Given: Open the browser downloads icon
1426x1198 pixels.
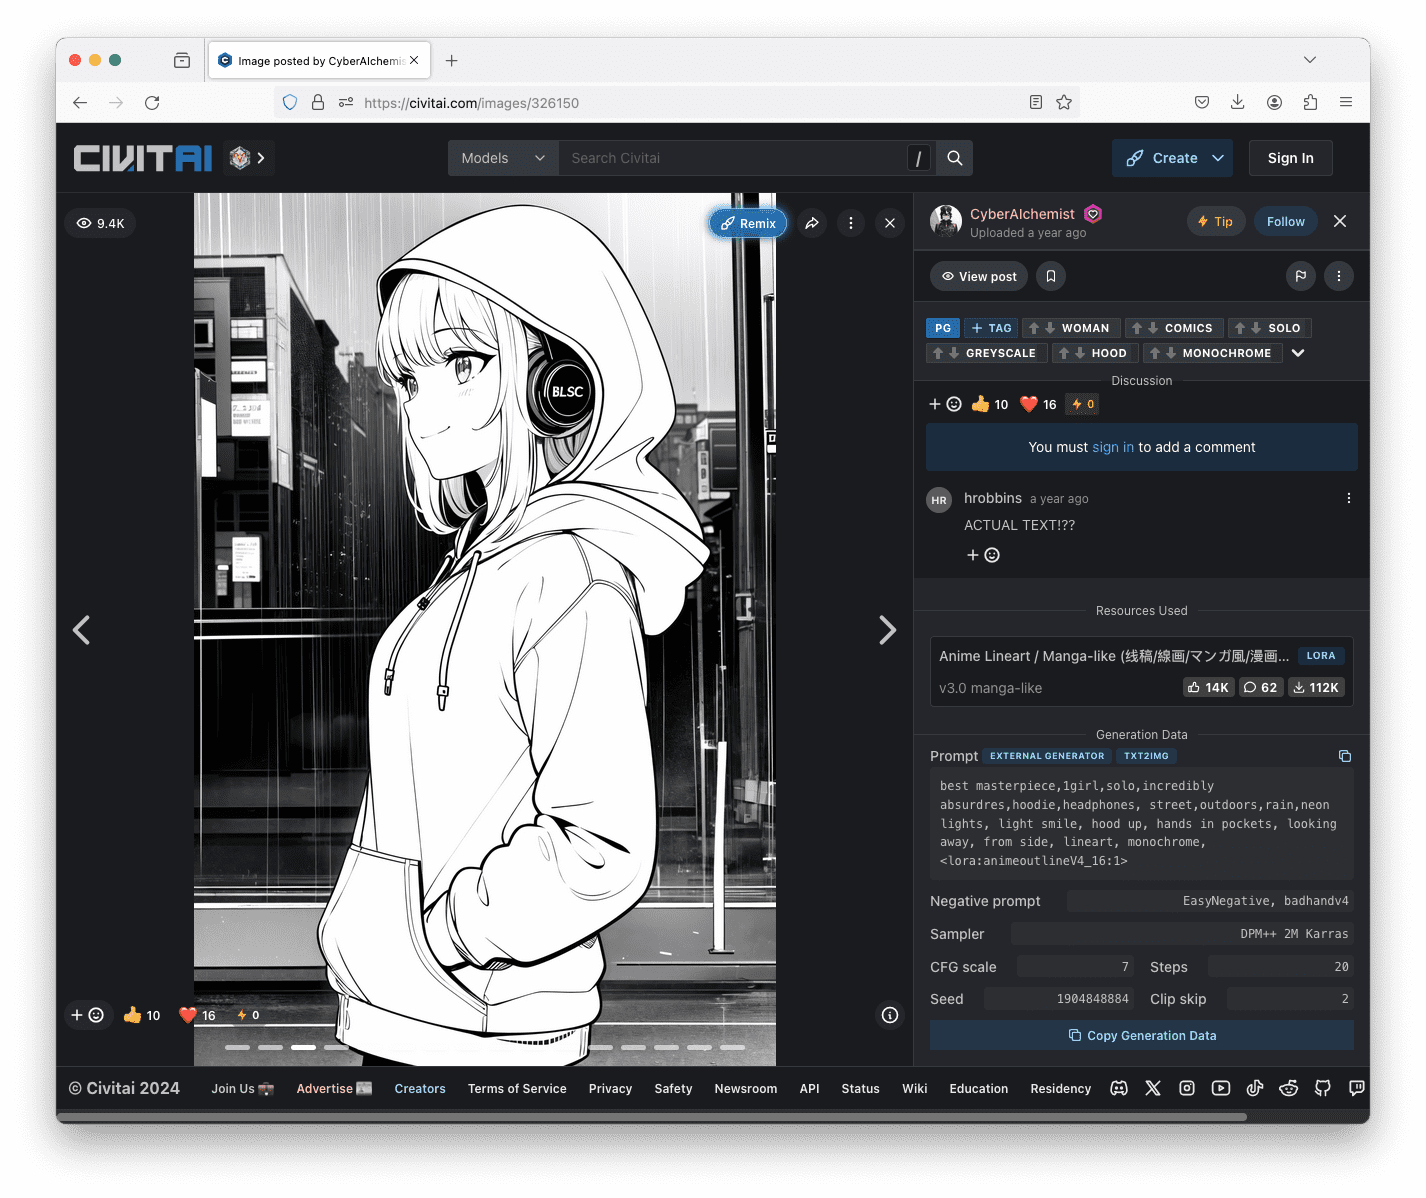Looking at the screenshot, I should click(x=1238, y=102).
